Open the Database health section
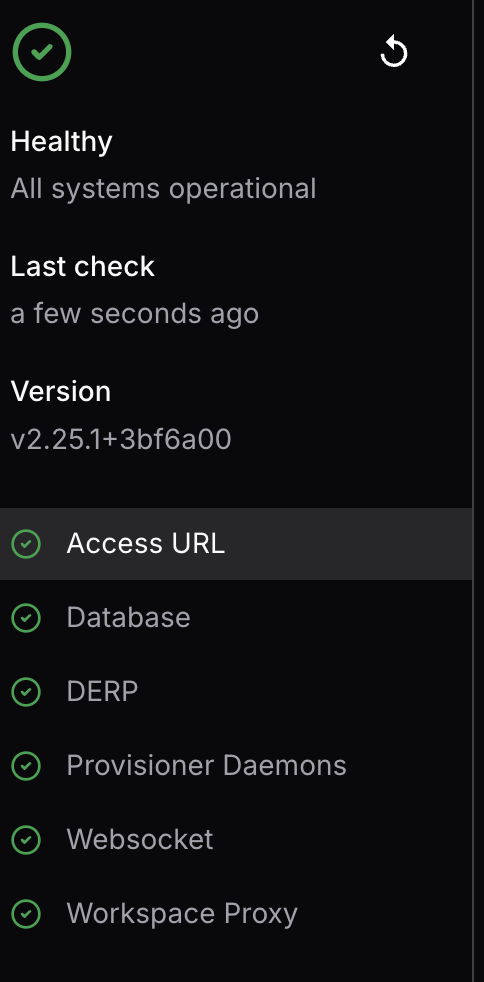Image resolution: width=484 pixels, height=982 pixels. click(x=236, y=618)
